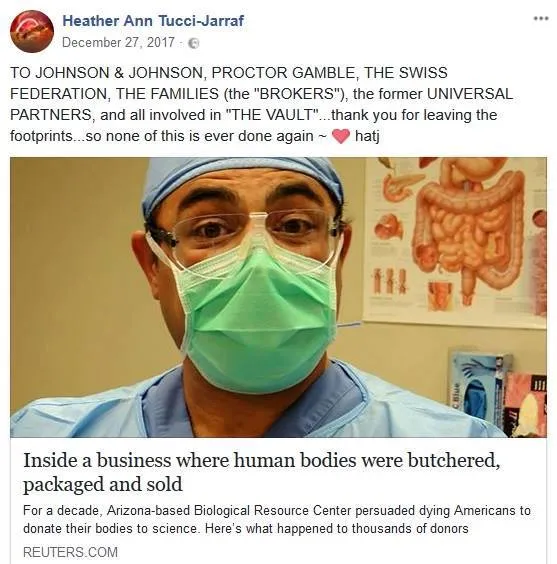The width and height of the screenshot is (557, 564).
Task: Open the article preview photo of masked surgeon
Action: [x=278, y=297]
